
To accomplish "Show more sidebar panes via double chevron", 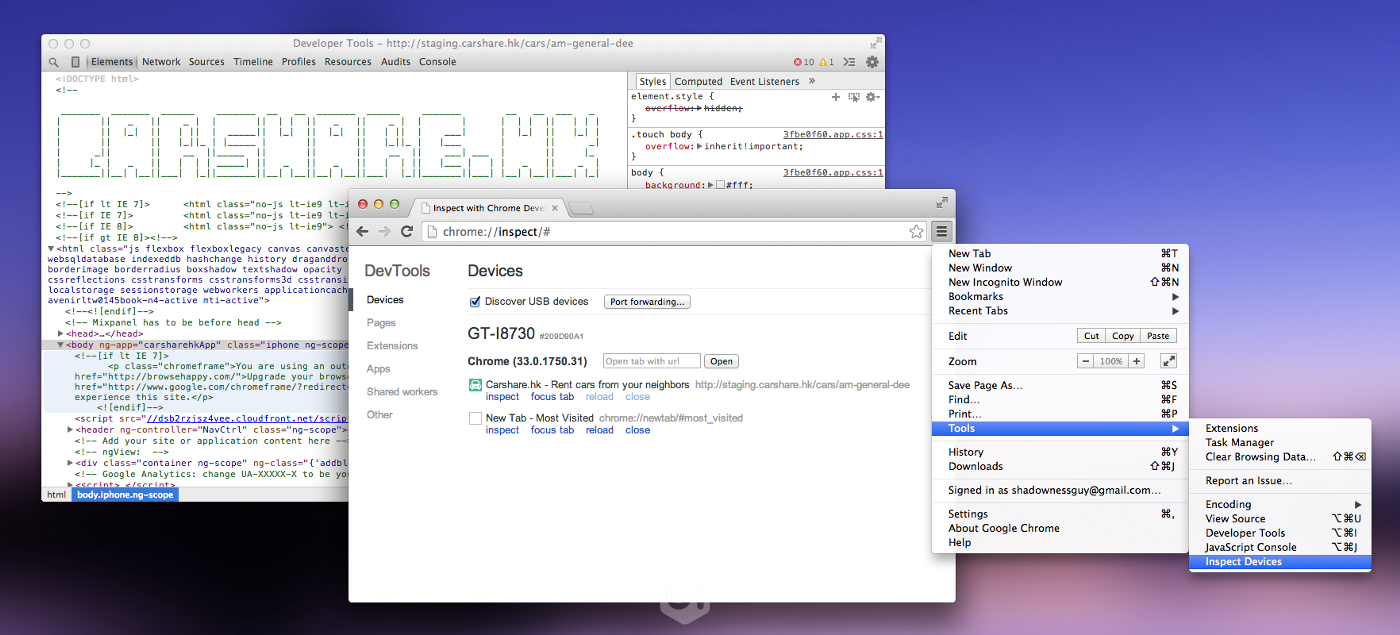I will 811,81.
